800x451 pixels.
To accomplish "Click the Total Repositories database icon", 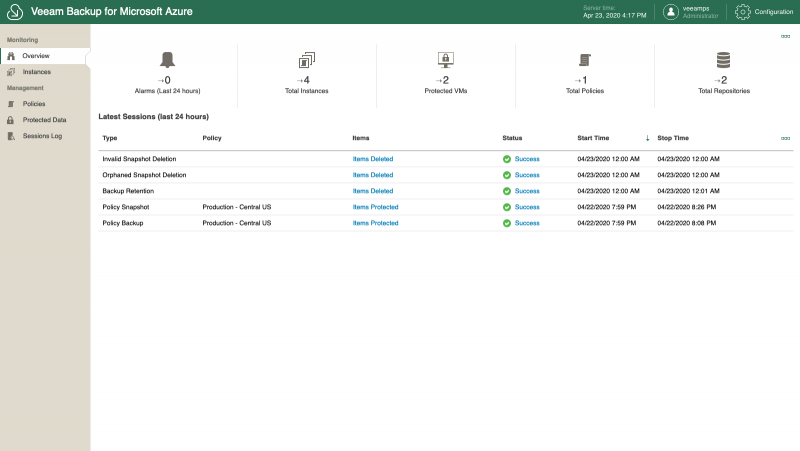I will coord(723,60).
